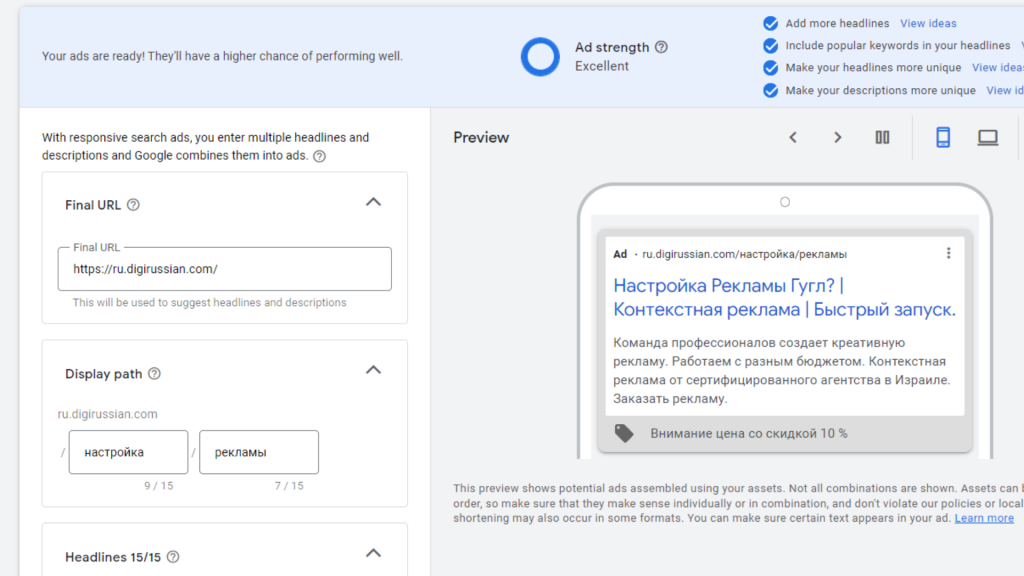The height and width of the screenshot is (576, 1024).
Task: Collapse the Display path section
Action: tap(373, 370)
